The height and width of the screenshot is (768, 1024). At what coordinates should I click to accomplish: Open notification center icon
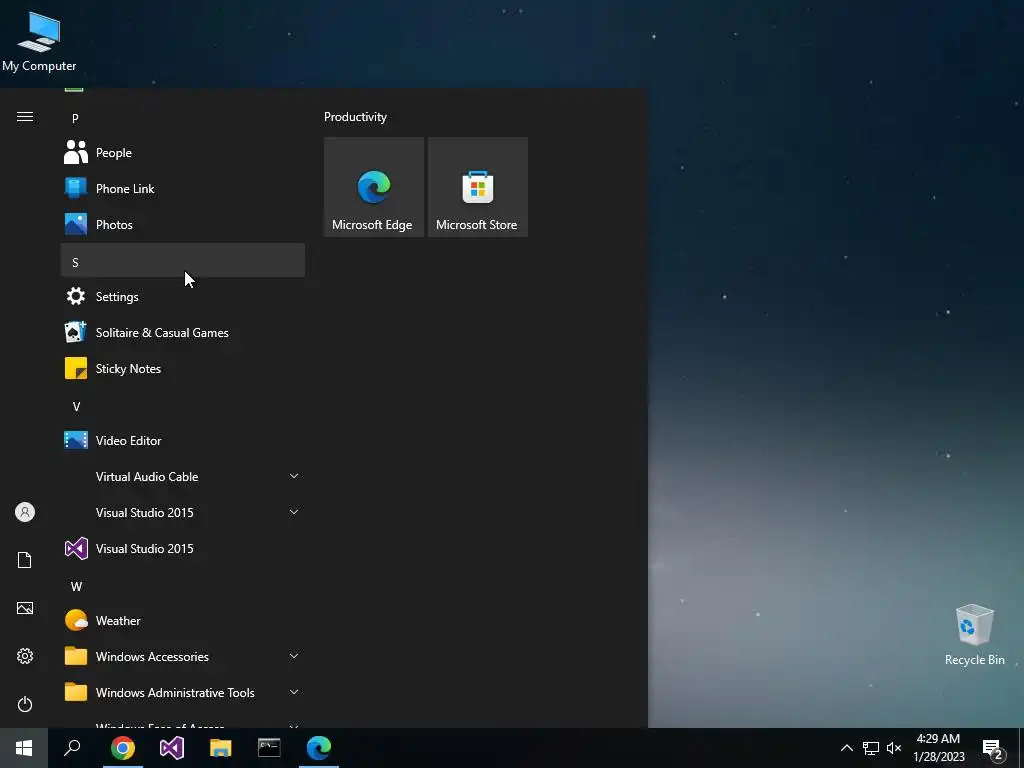[993, 748]
